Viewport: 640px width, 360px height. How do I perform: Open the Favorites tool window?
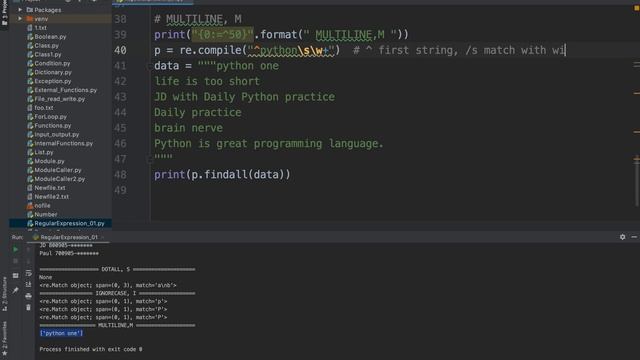(x=4, y=338)
